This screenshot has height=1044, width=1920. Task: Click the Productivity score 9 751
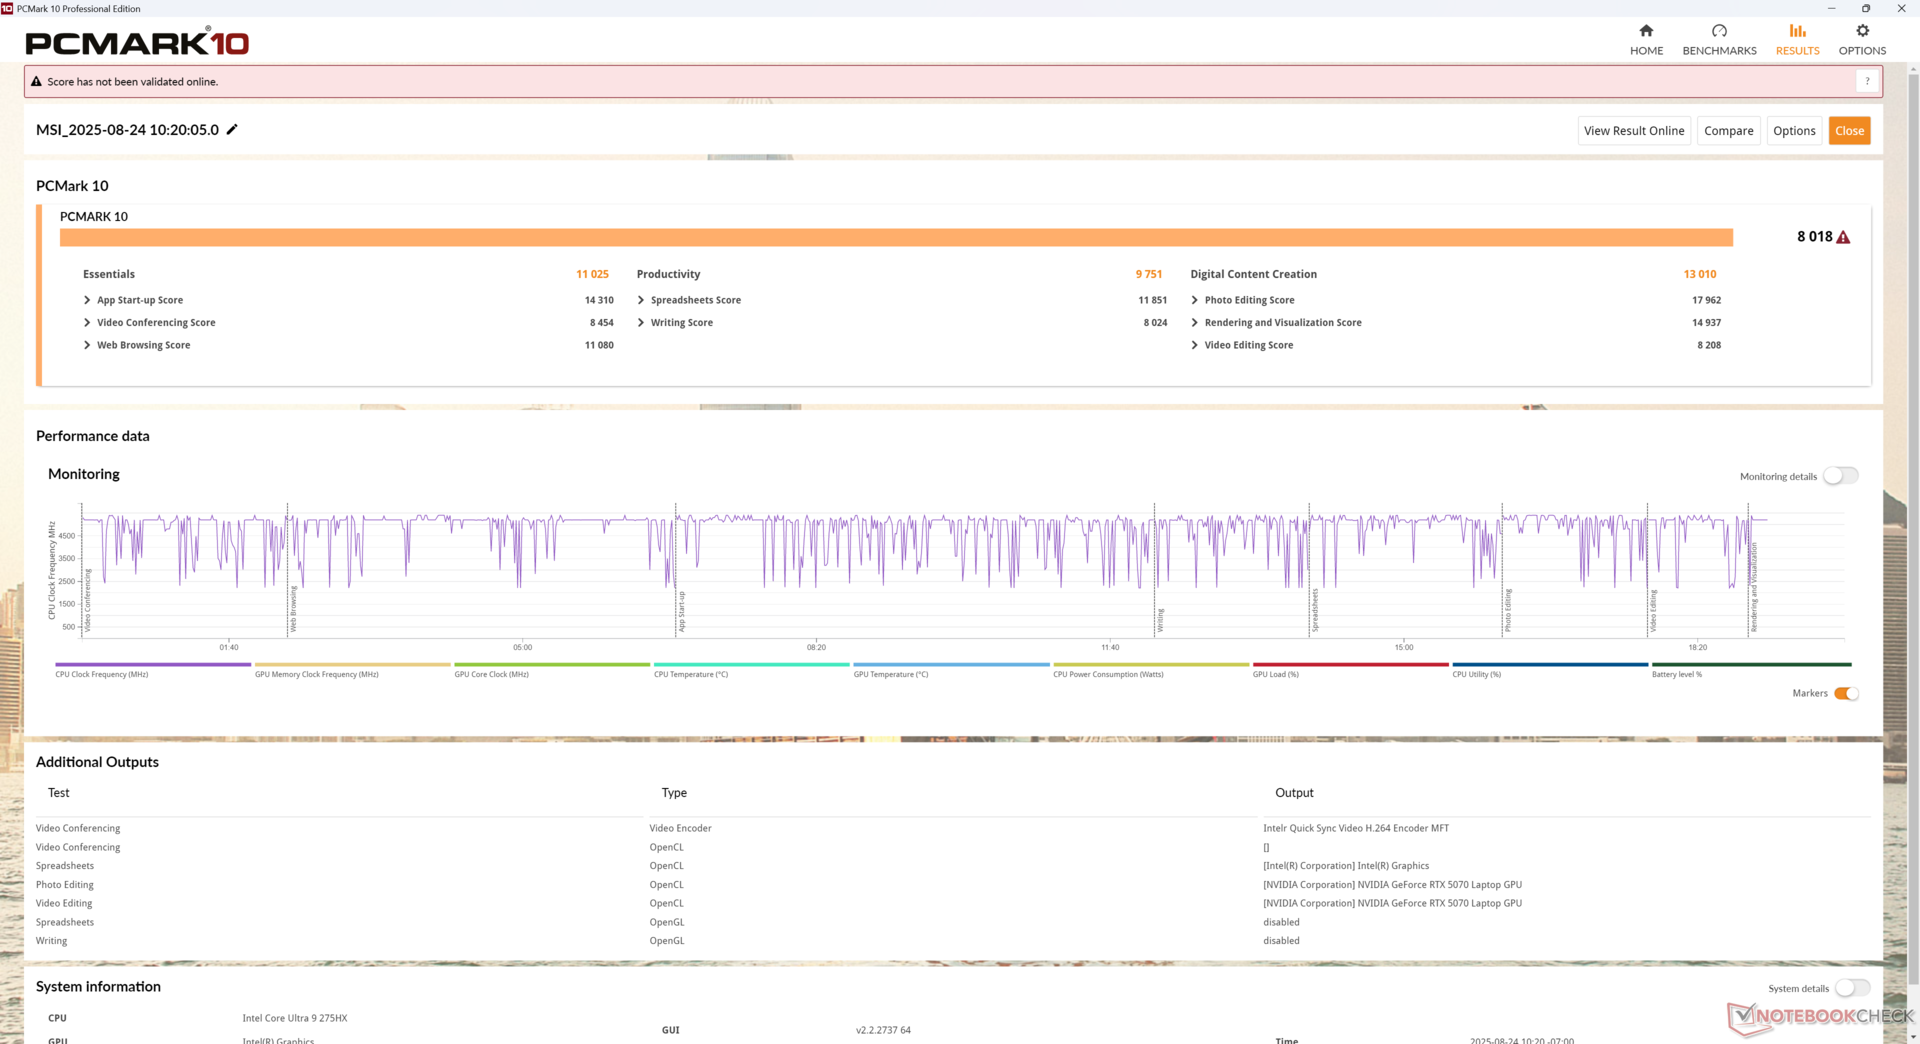1148,274
